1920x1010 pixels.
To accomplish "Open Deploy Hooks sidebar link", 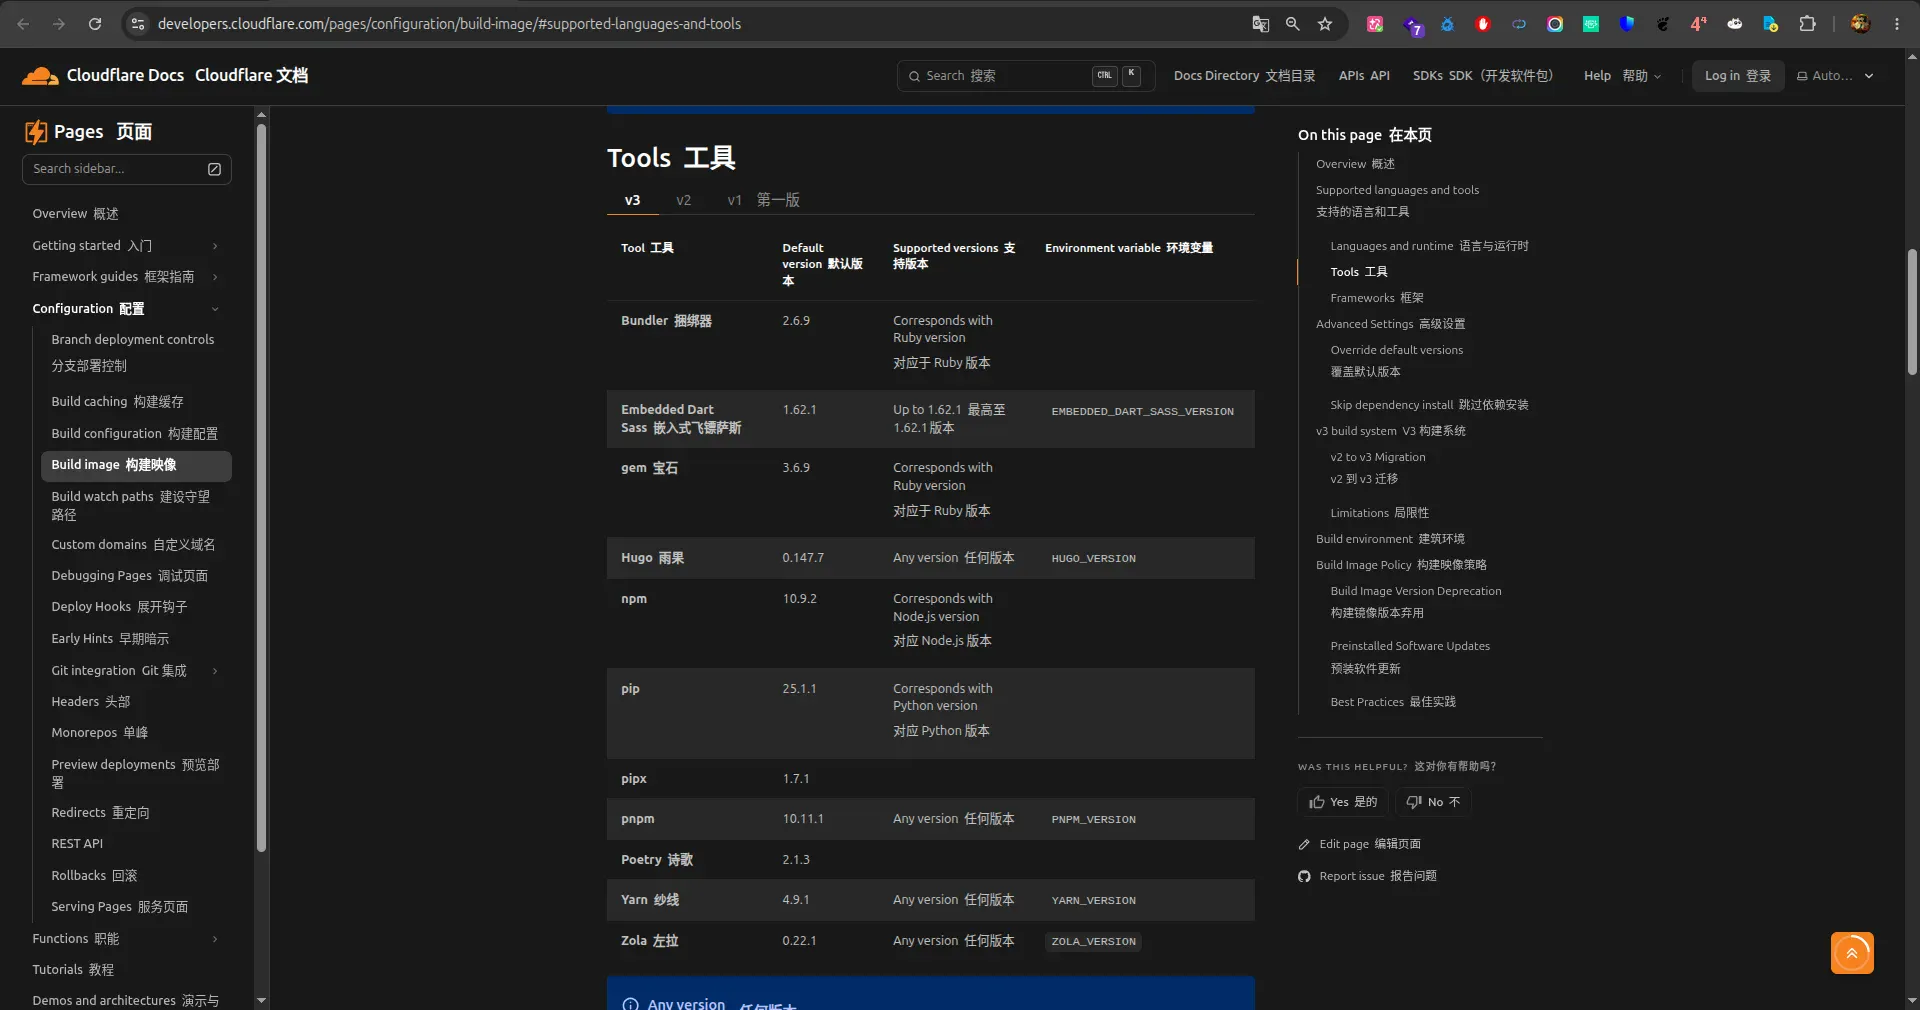I will click(119, 607).
